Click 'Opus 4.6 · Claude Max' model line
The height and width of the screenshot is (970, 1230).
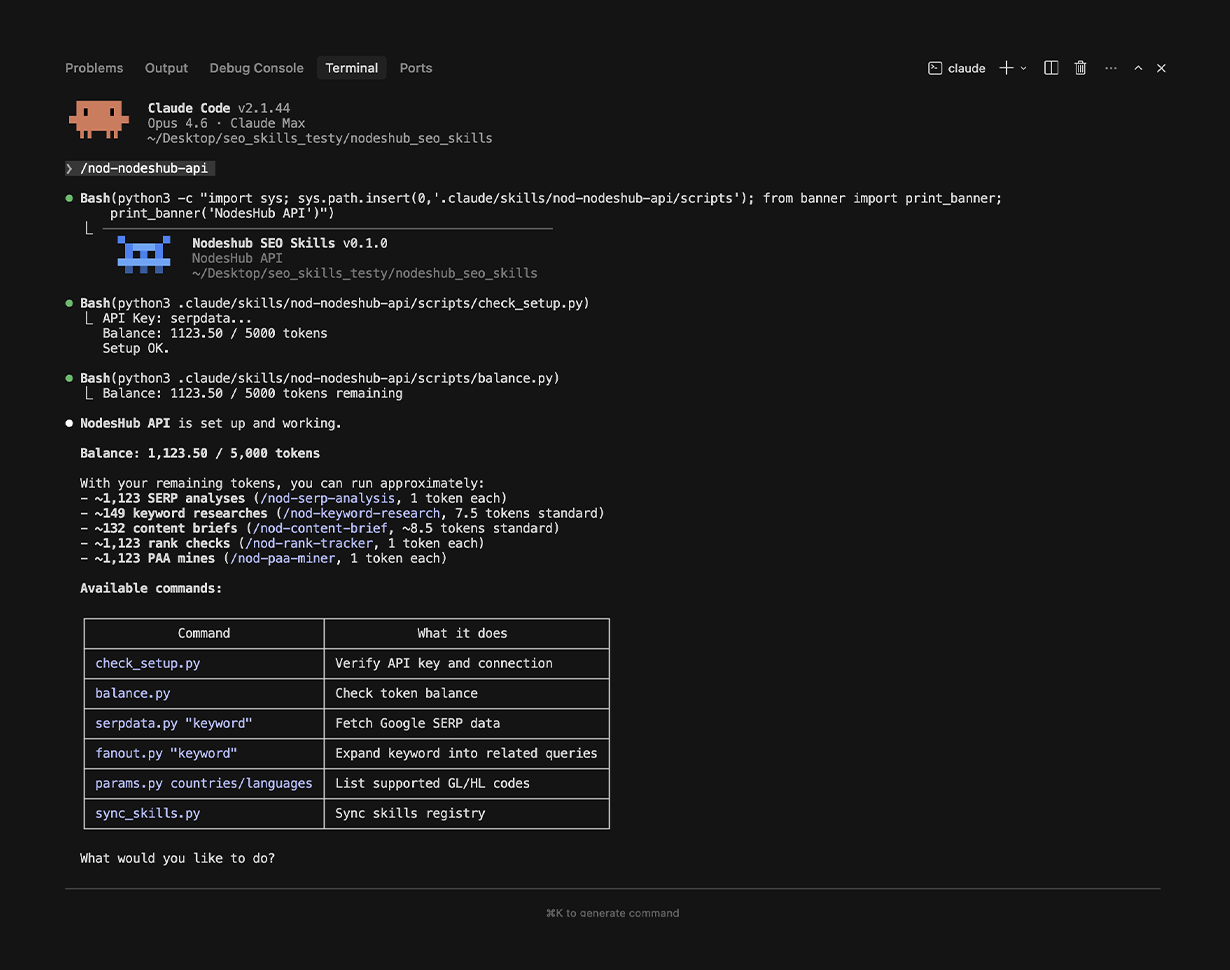pos(226,123)
